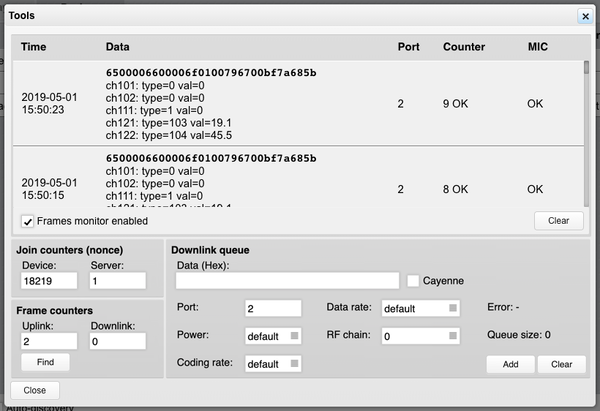Click the frames list scrollbar thumb
Image resolution: width=600 pixels, height=411 pixels.
point(586,67)
